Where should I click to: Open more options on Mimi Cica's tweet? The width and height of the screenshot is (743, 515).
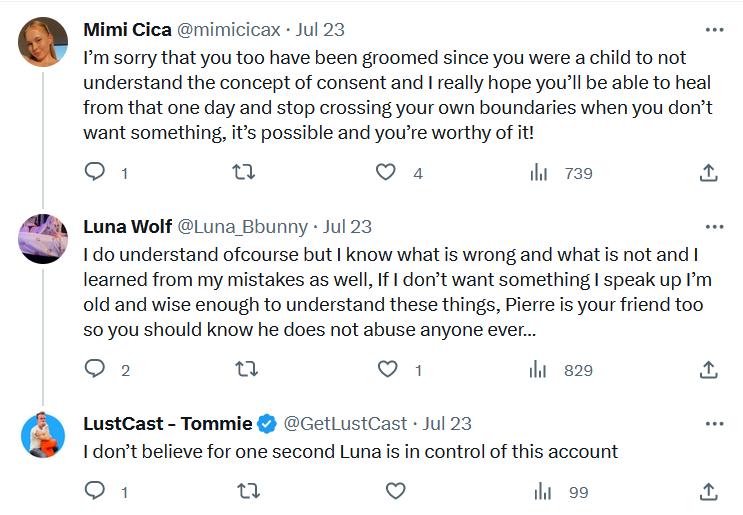[x=714, y=30]
